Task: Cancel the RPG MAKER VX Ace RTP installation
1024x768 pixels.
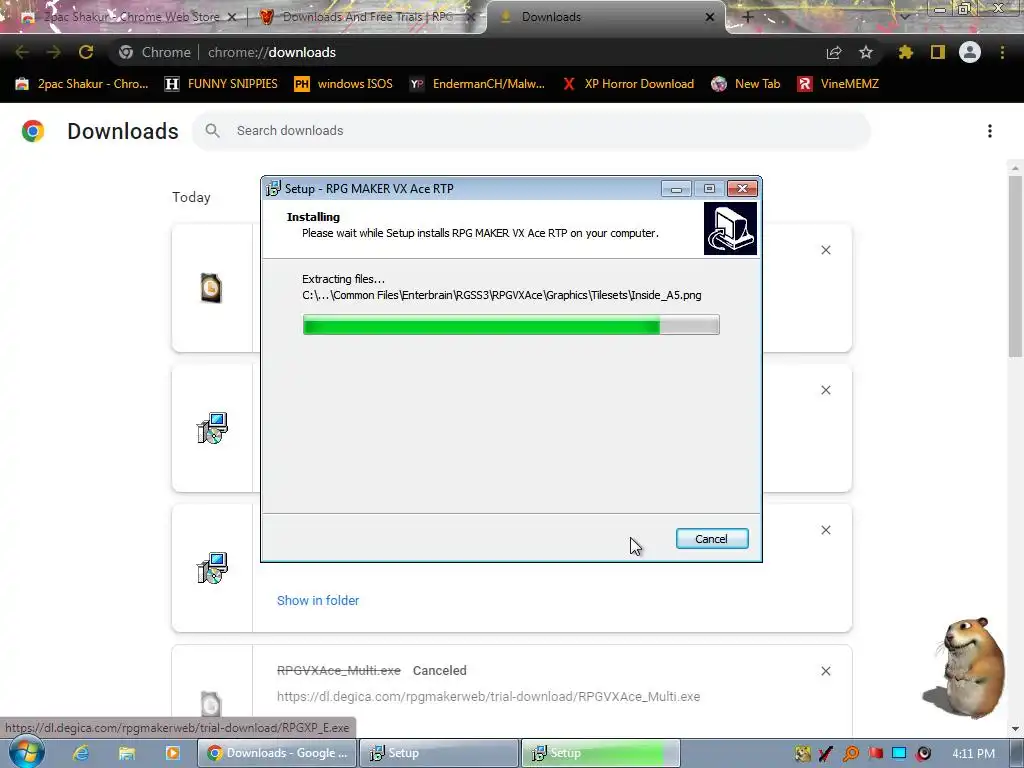Action: click(x=712, y=539)
